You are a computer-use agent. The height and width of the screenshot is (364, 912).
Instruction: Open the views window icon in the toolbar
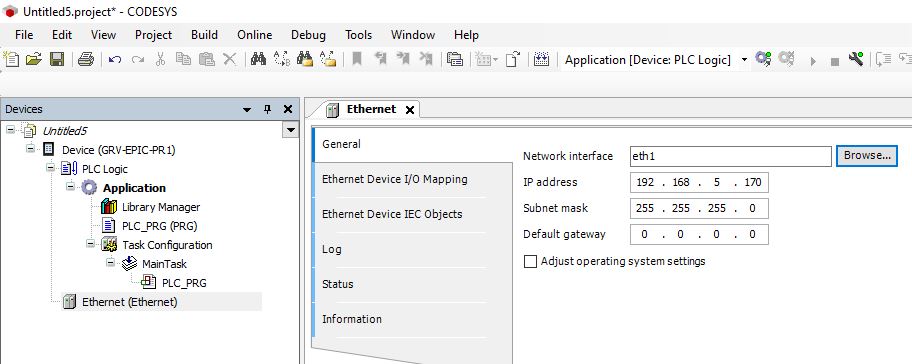click(455, 59)
